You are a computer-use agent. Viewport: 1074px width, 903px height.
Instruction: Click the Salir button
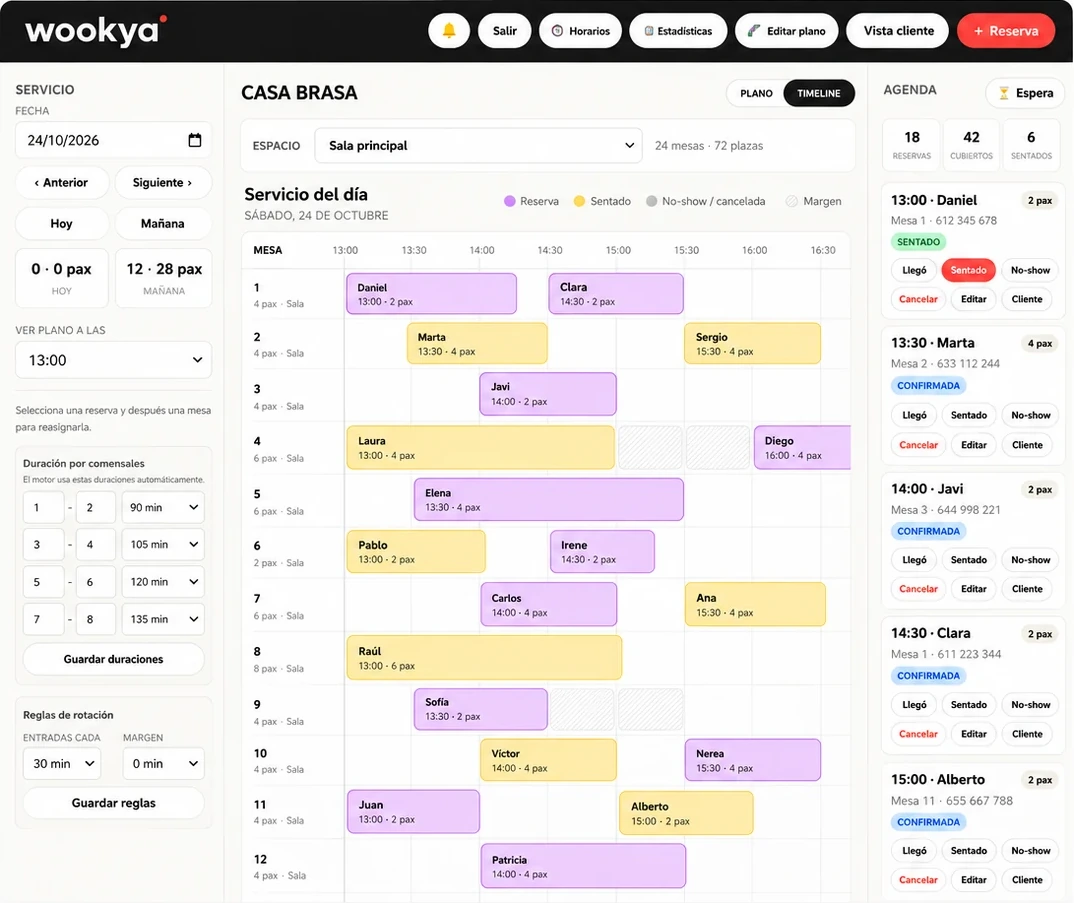click(x=505, y=31)
